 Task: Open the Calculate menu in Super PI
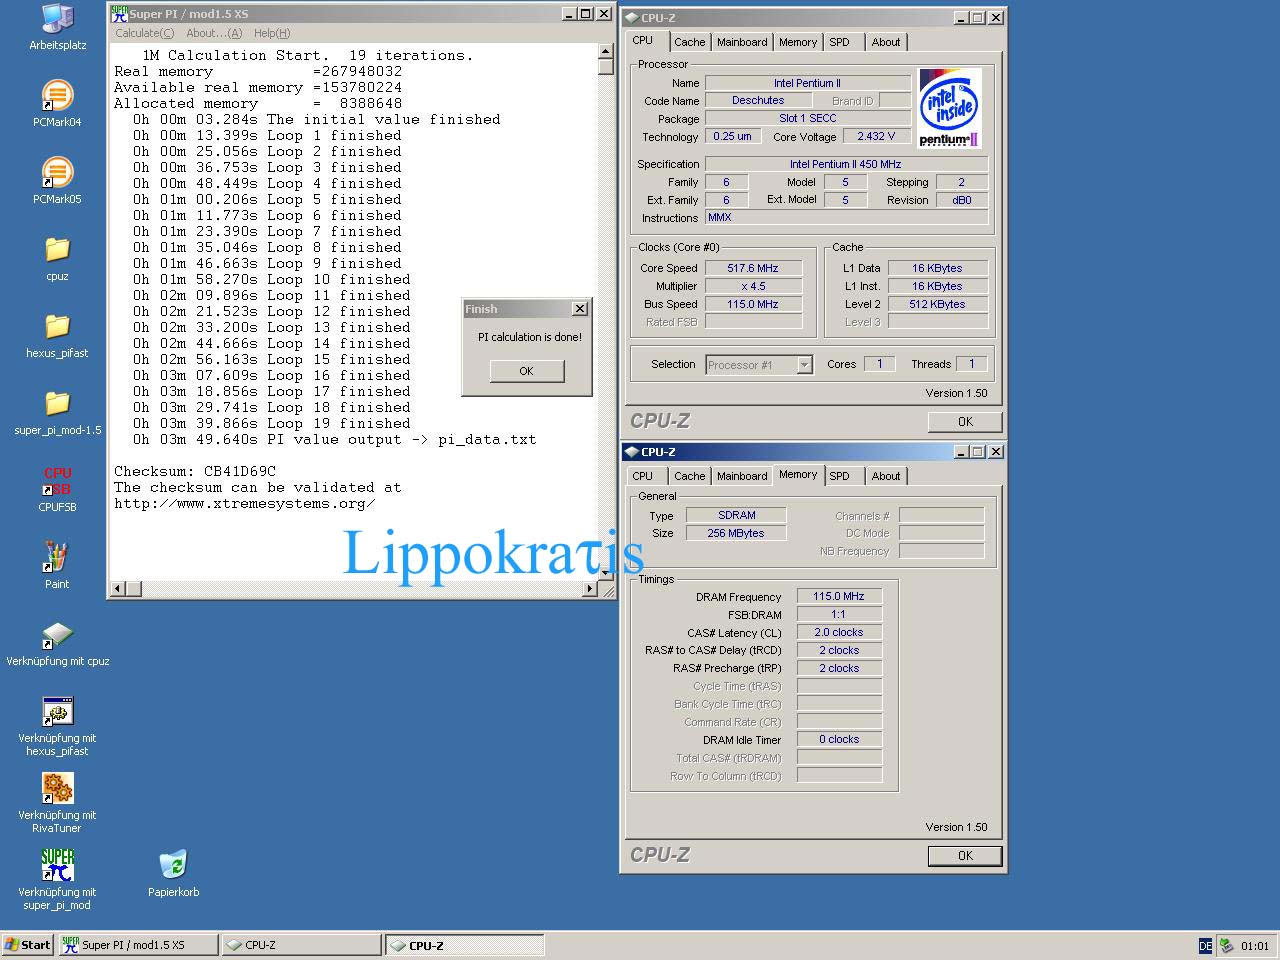(x=144, y=33)
